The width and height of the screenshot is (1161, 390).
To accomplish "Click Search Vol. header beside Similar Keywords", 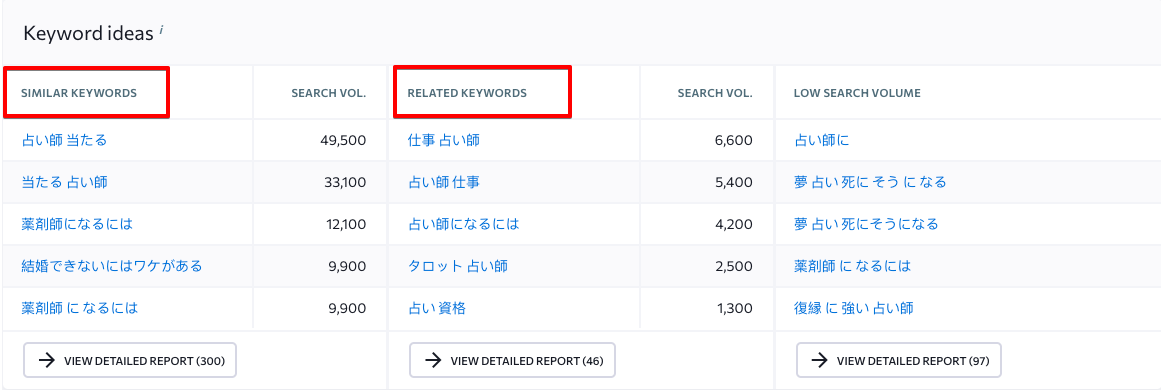I will pyautogui.click(x=329, y=93).
